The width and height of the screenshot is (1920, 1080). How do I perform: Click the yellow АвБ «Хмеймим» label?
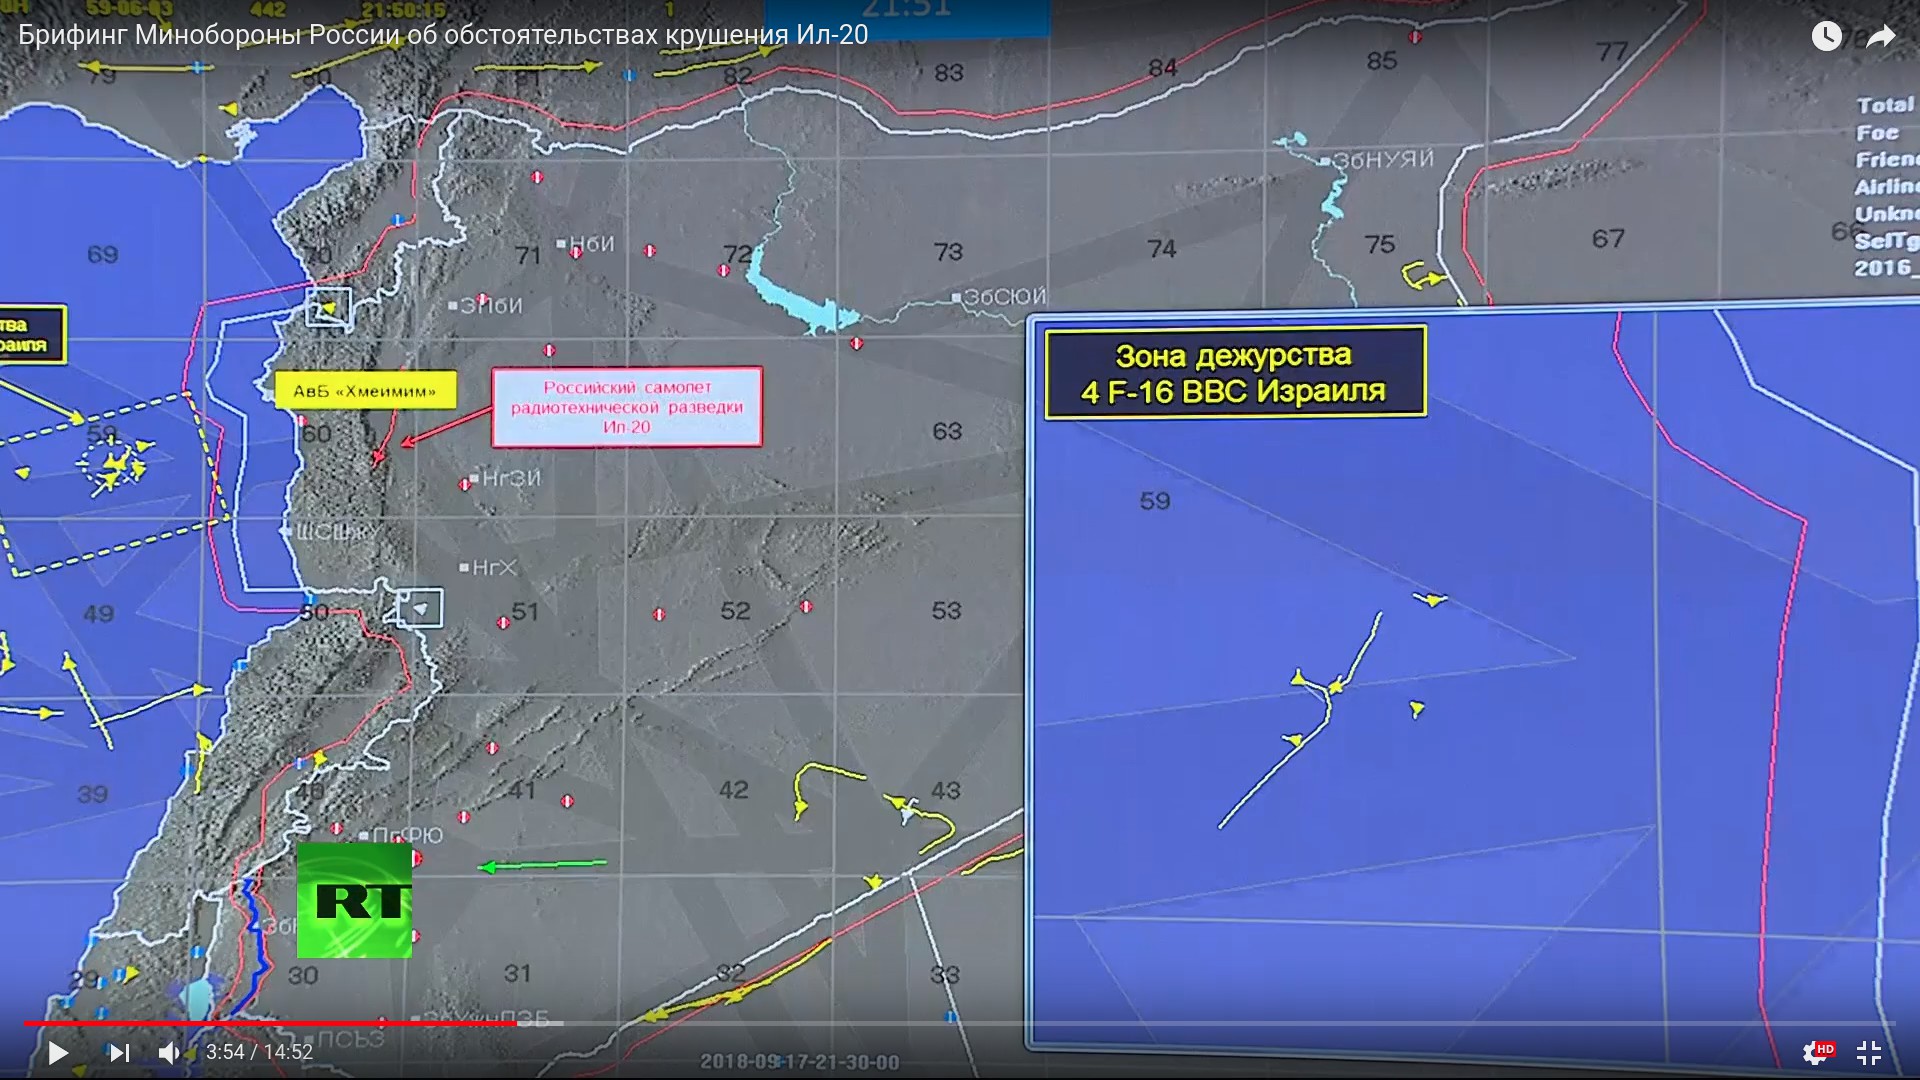point(365,391)
